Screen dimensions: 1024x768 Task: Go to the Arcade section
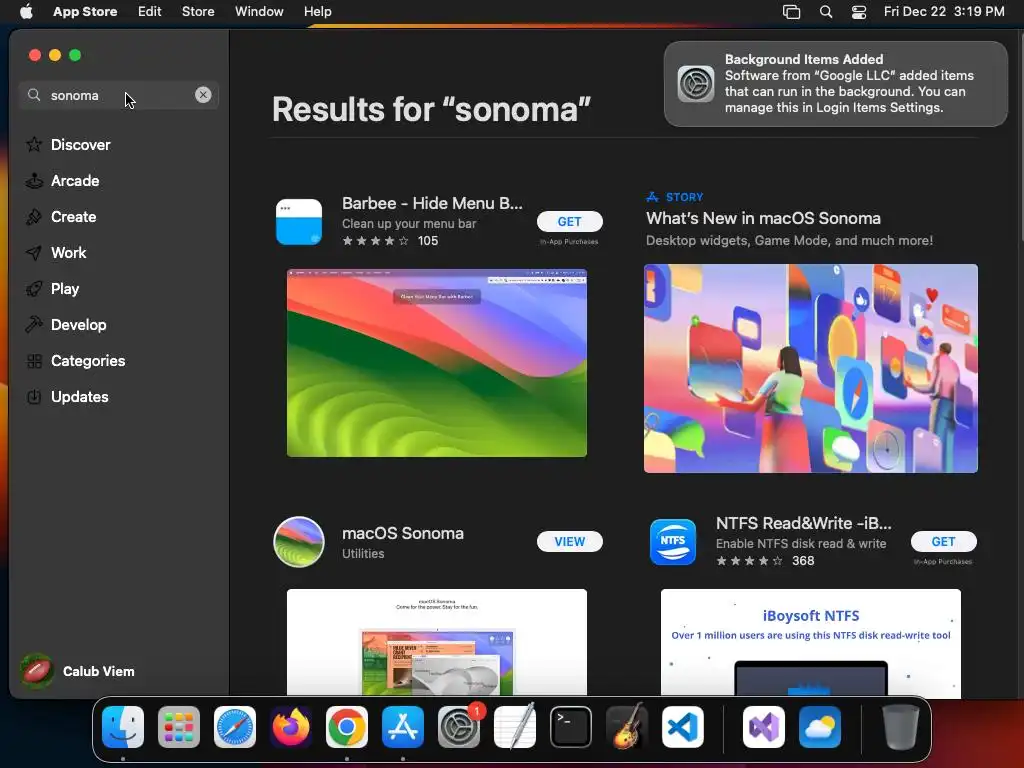click(63, 180)
